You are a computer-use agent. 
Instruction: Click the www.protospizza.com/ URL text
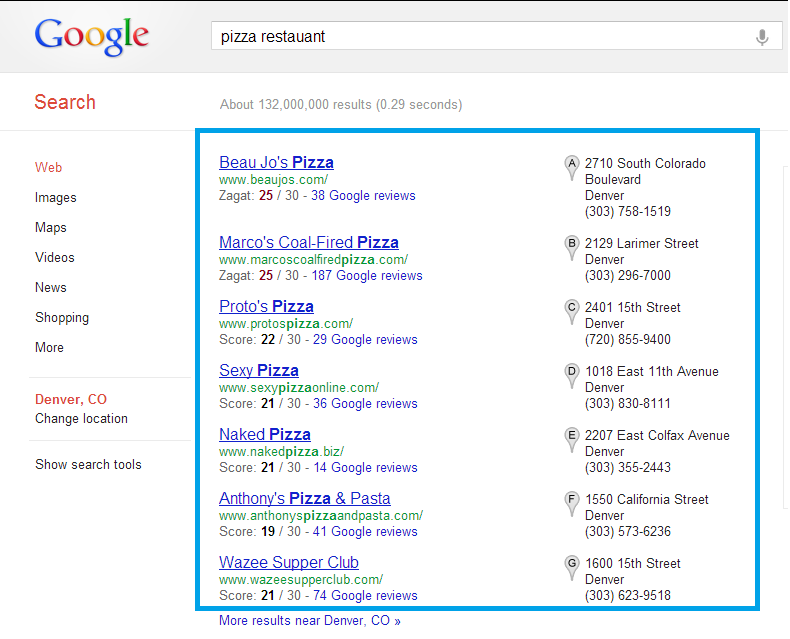tap(286, 324)
